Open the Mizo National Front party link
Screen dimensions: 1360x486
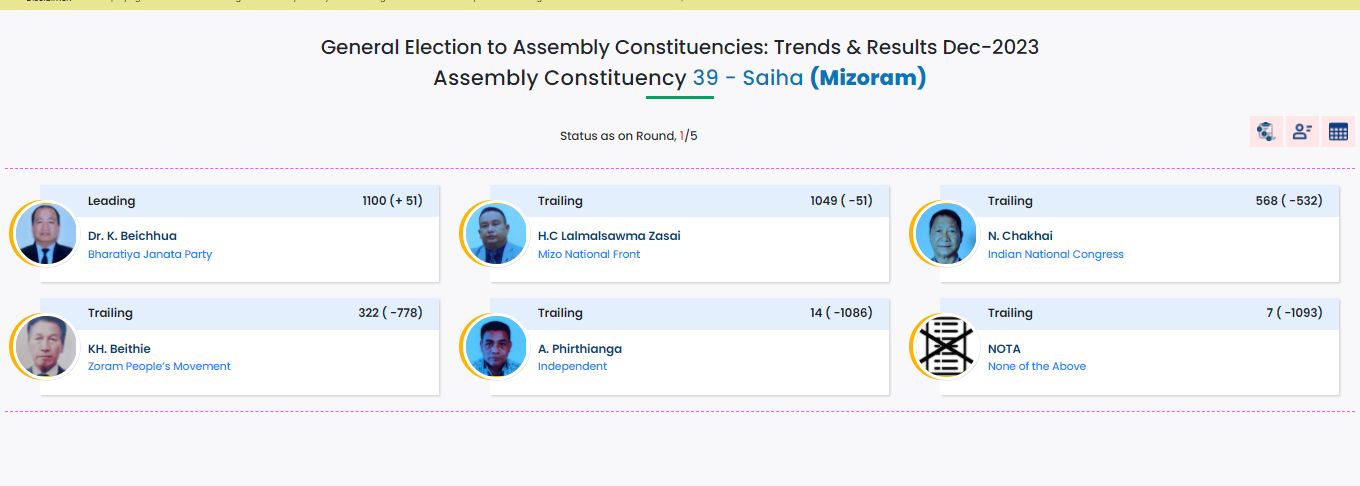click(x=589, y=254)
